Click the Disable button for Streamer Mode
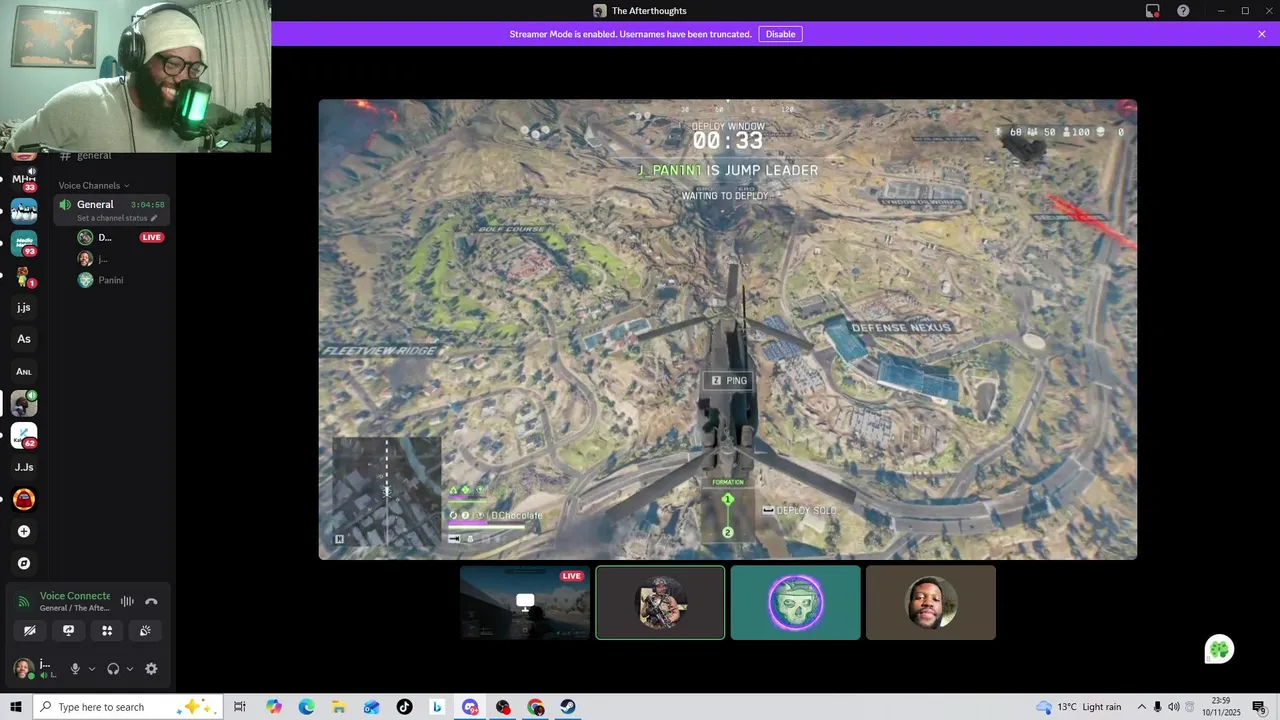This screenshot has width=1280, height=720. point(780,34)
